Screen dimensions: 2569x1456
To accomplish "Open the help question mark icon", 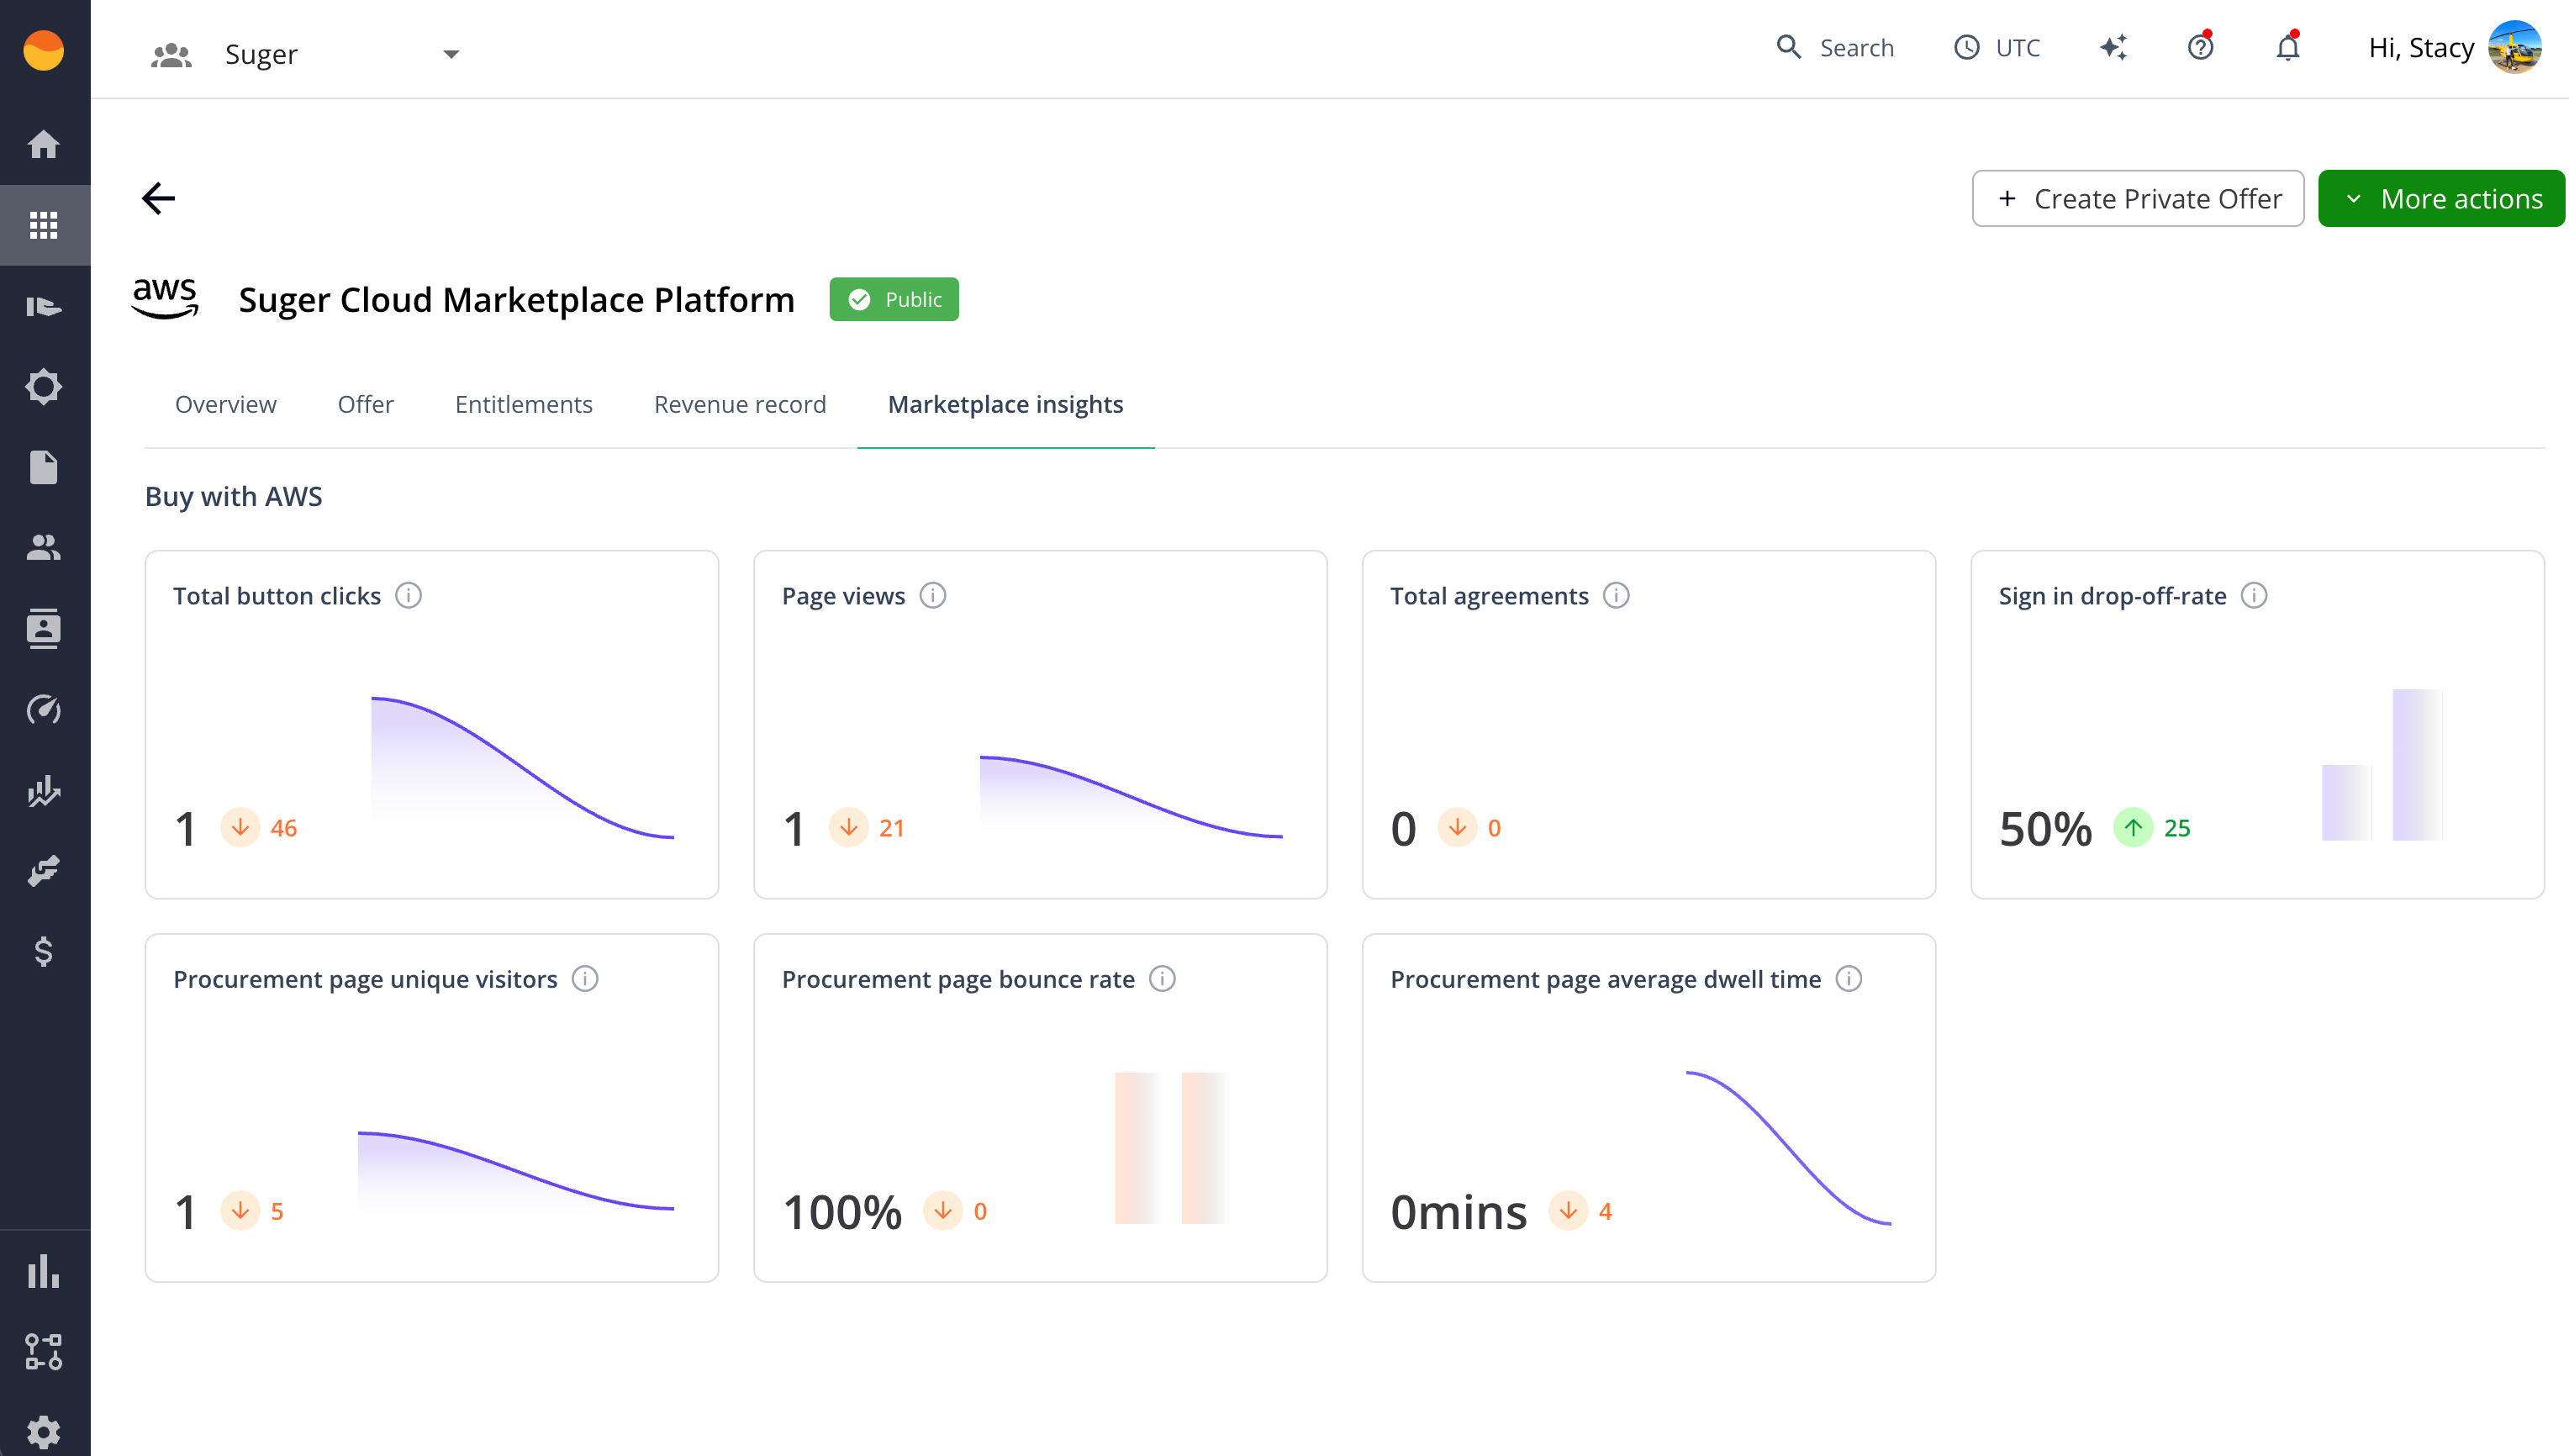I will coord(2200,47).
